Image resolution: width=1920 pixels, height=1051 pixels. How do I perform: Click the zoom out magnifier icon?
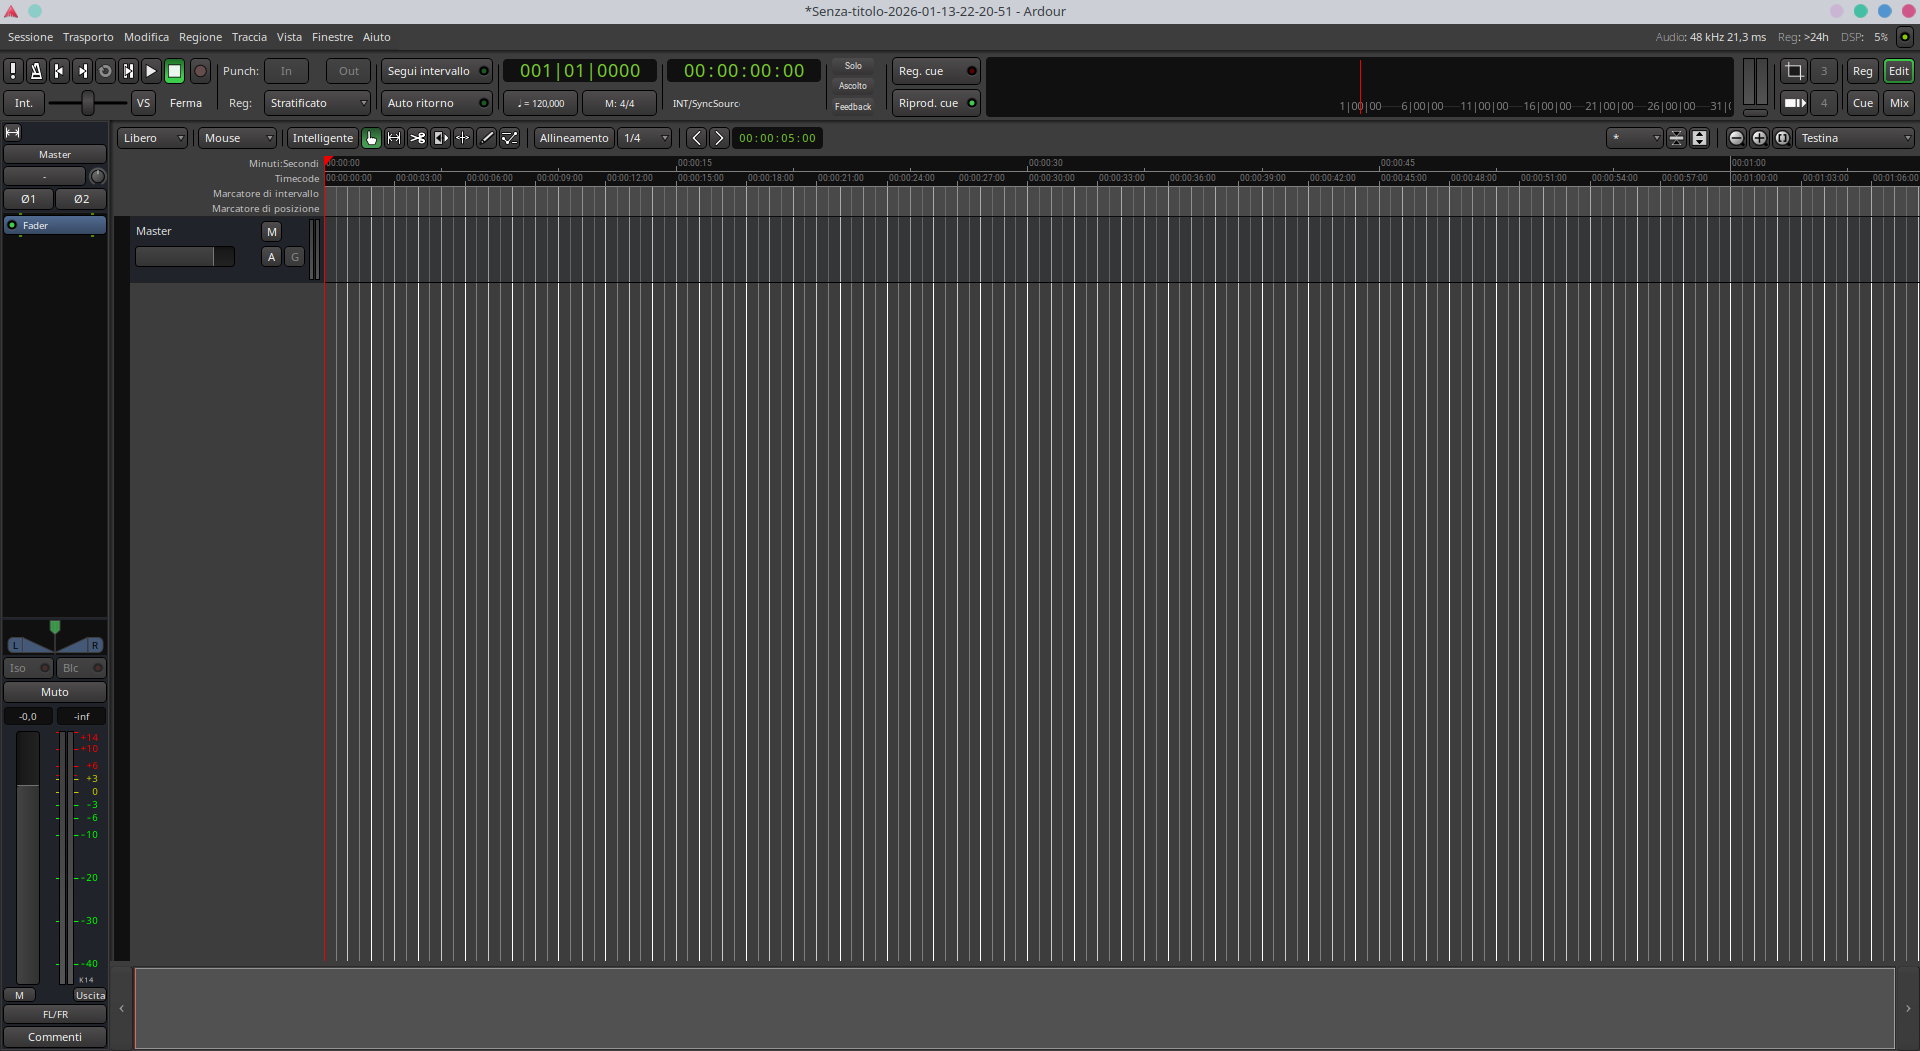point(1736,138)
